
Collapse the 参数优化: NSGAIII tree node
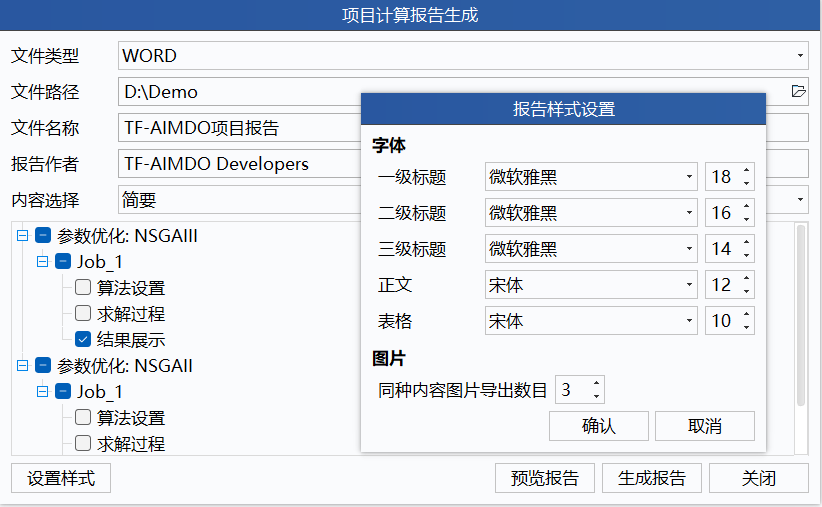click(x=23, y=237)
